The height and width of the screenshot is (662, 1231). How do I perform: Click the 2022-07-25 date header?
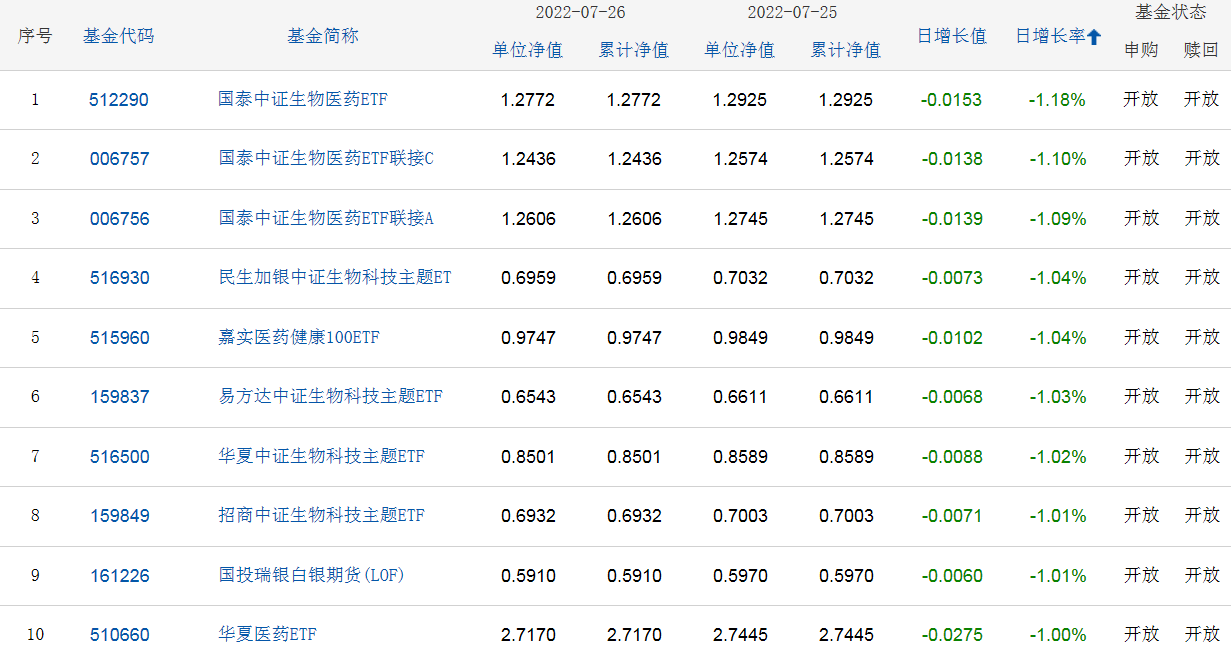point(793,12)
